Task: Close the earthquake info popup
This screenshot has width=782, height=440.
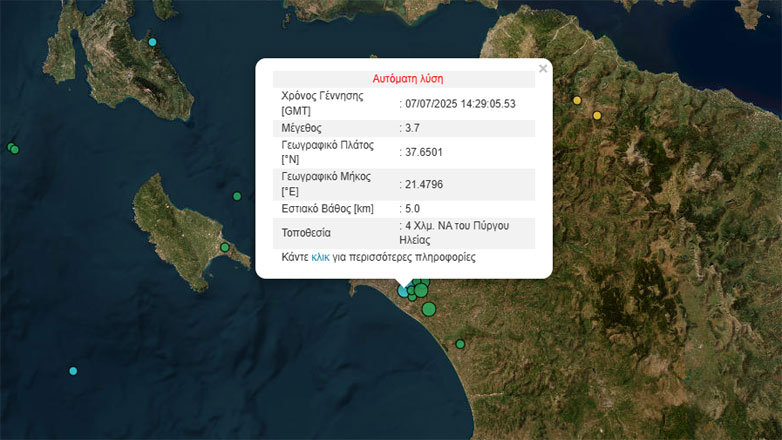Action: 543,69
